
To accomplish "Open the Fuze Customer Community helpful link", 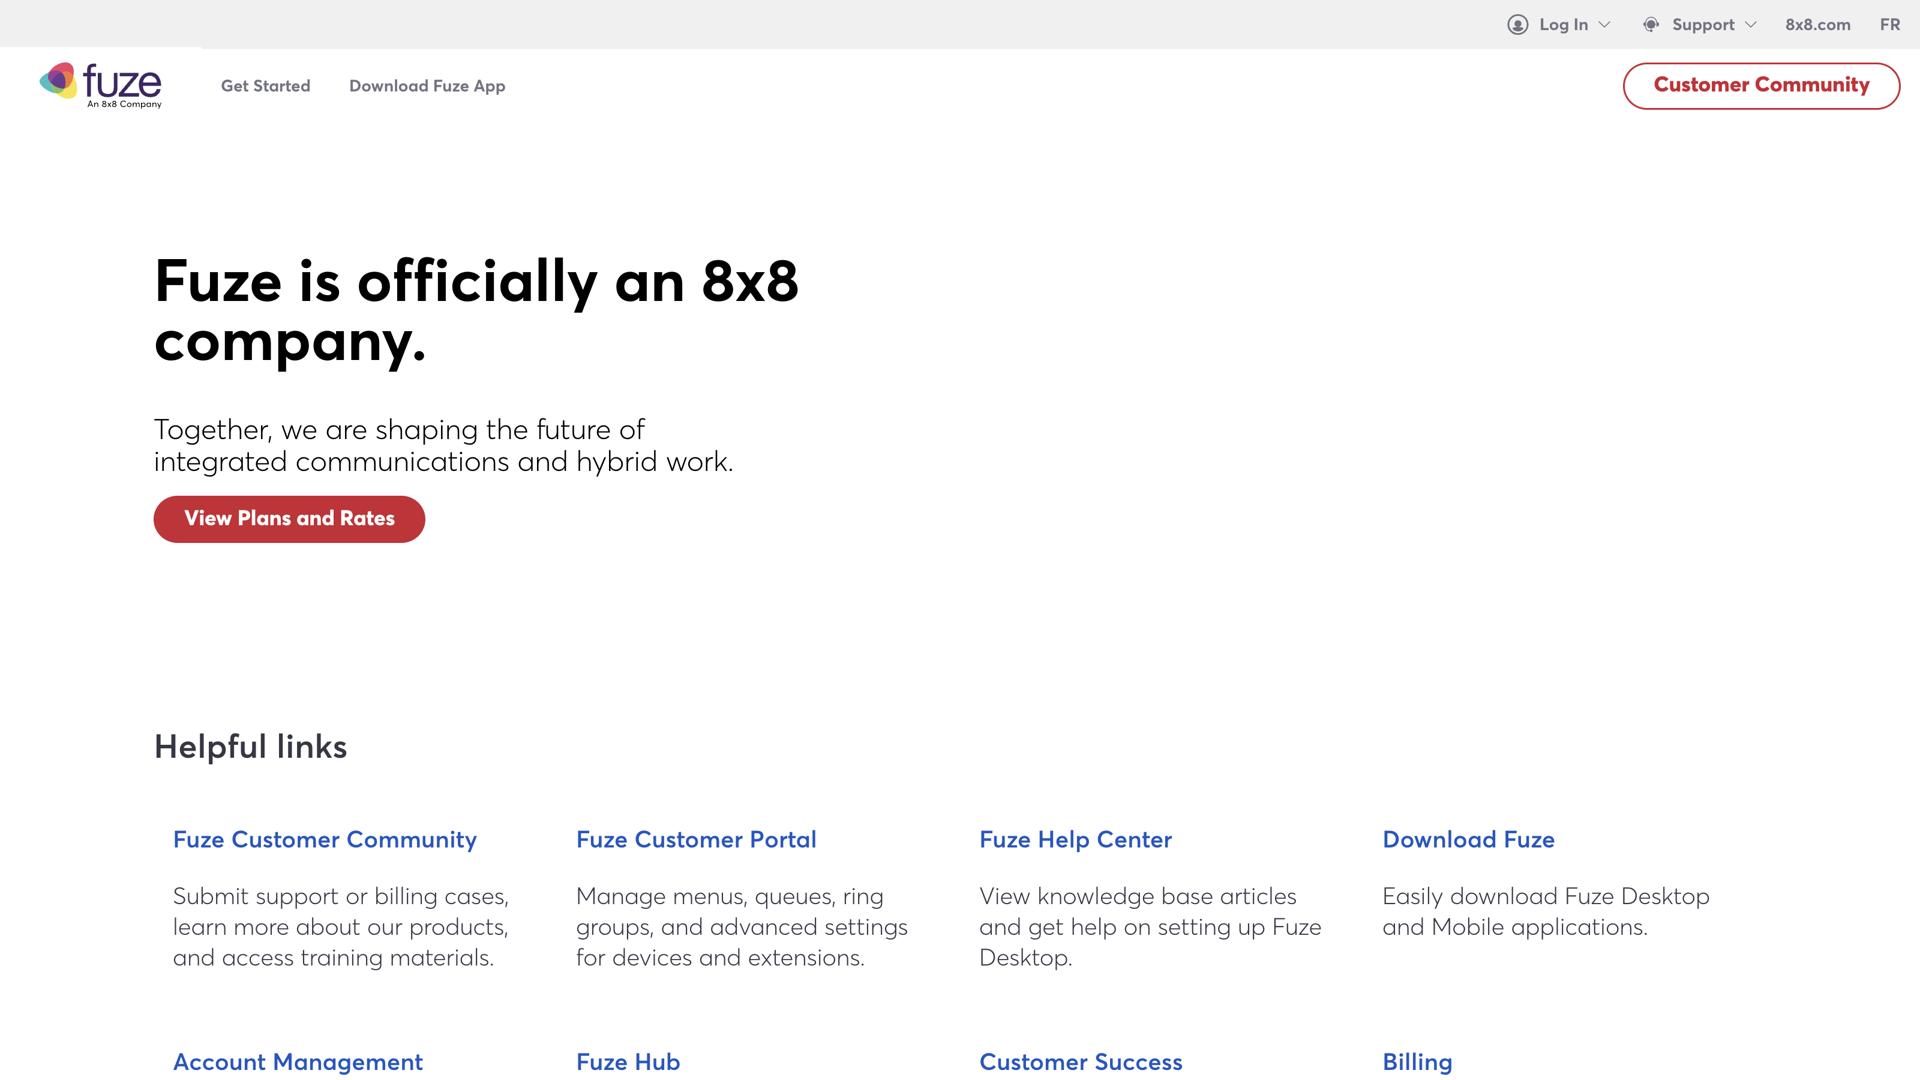I will [x=324, y=840].
